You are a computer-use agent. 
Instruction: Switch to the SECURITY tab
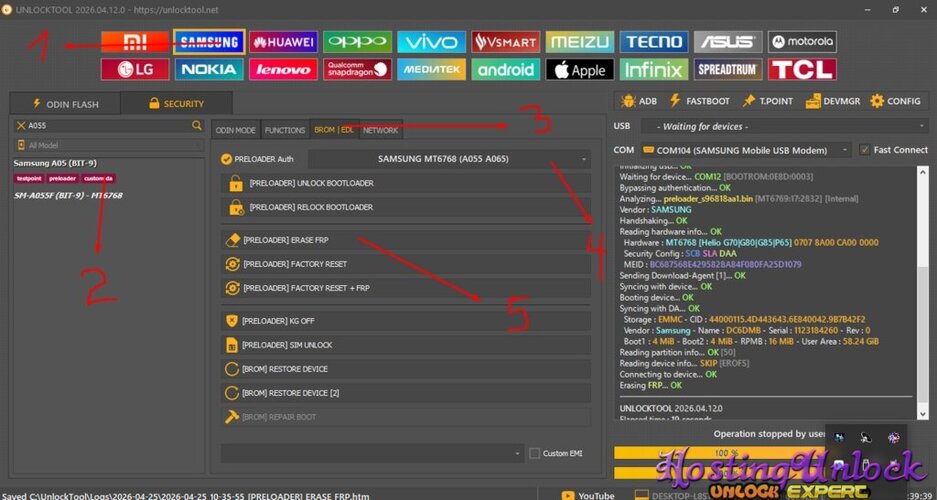point(176,104)
